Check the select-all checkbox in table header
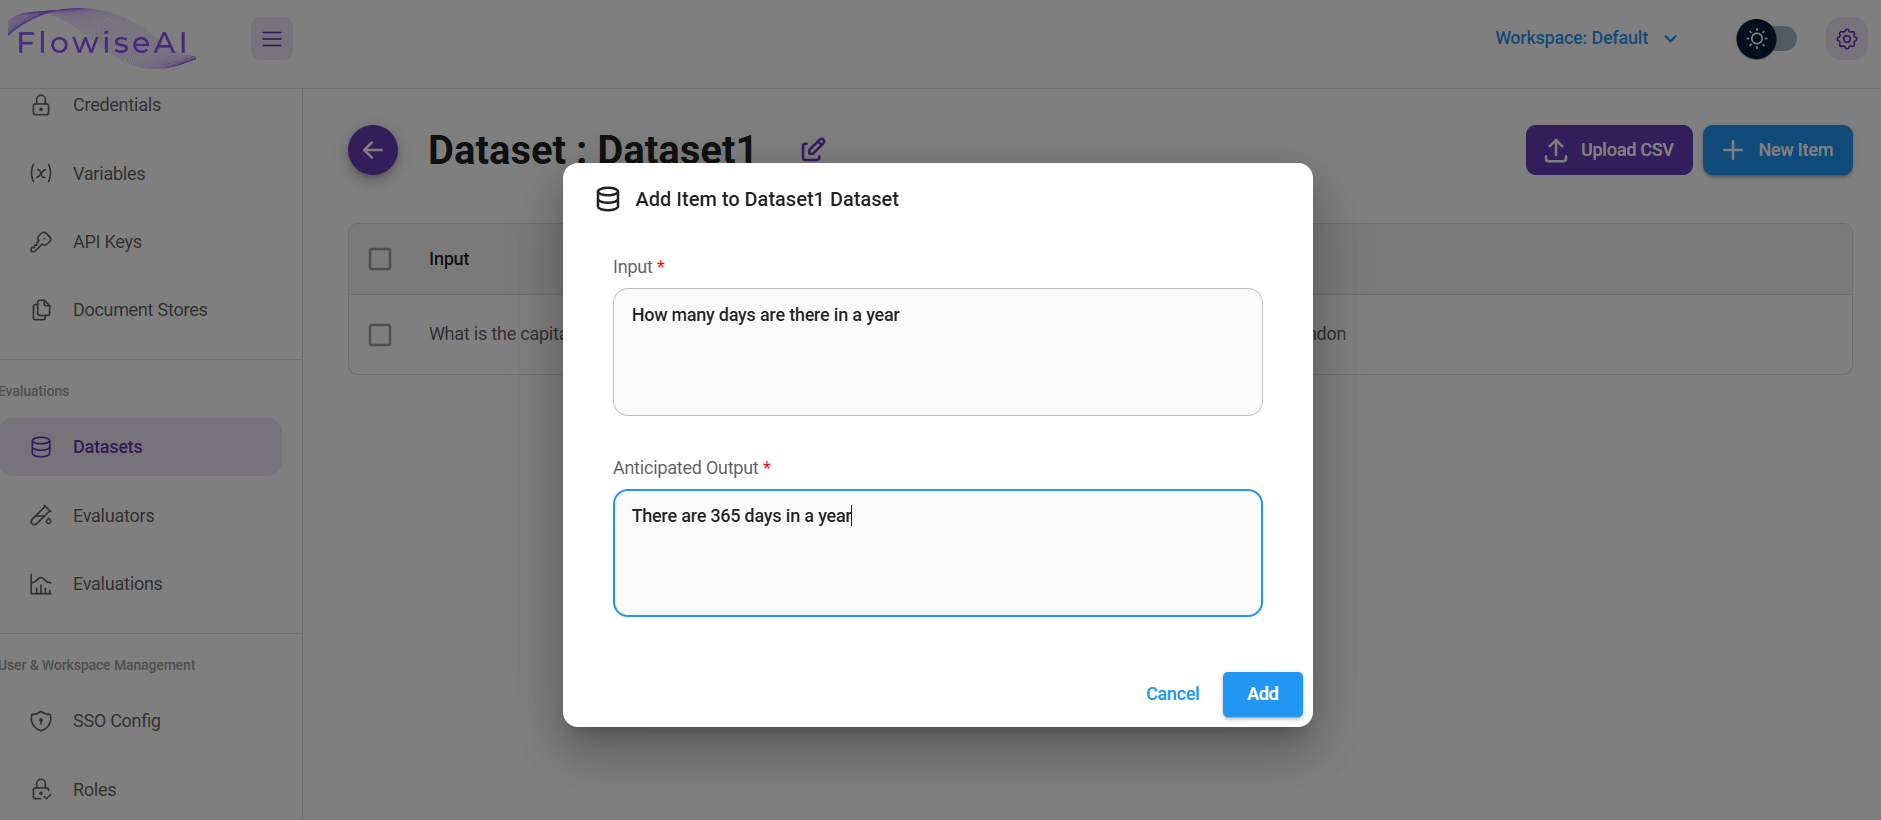The width and height of the screenshot is (1881, 820). coord(380,259)
